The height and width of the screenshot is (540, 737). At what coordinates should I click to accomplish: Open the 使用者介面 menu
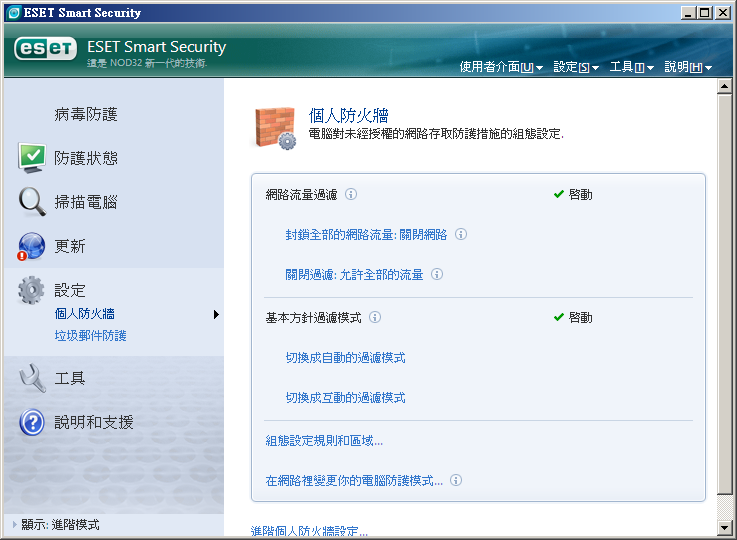coord(501,67)
